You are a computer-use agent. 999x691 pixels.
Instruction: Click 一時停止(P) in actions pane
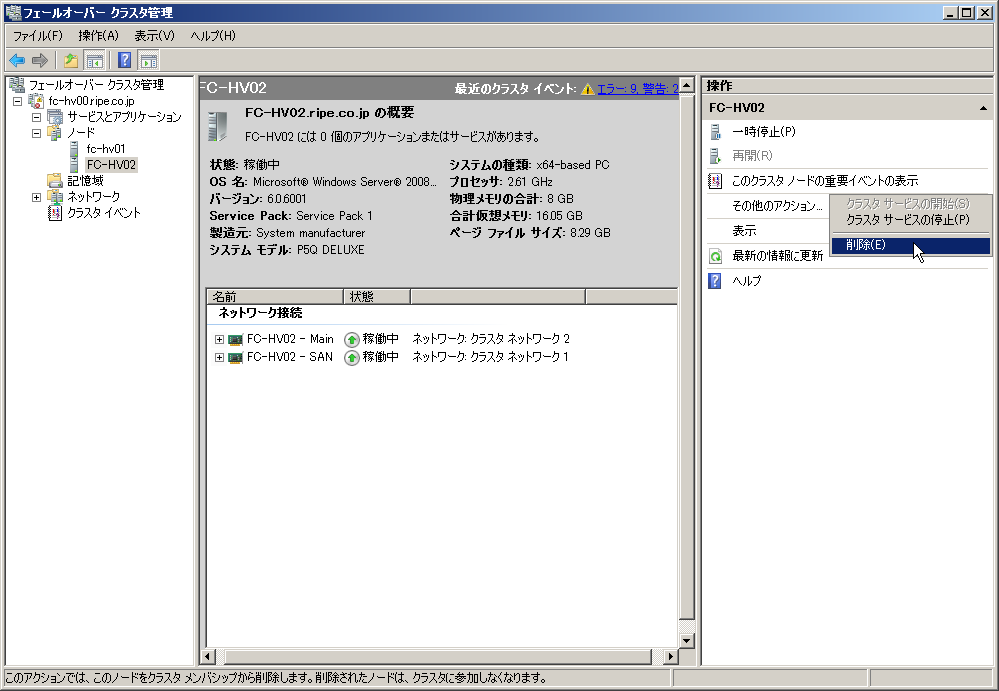click(764, 132)
